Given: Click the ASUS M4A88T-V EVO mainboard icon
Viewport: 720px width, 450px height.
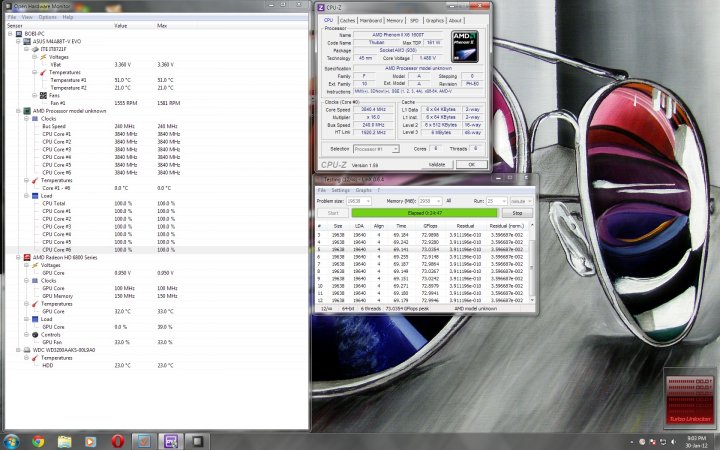Looking at the screenshot, I should 27,41.
